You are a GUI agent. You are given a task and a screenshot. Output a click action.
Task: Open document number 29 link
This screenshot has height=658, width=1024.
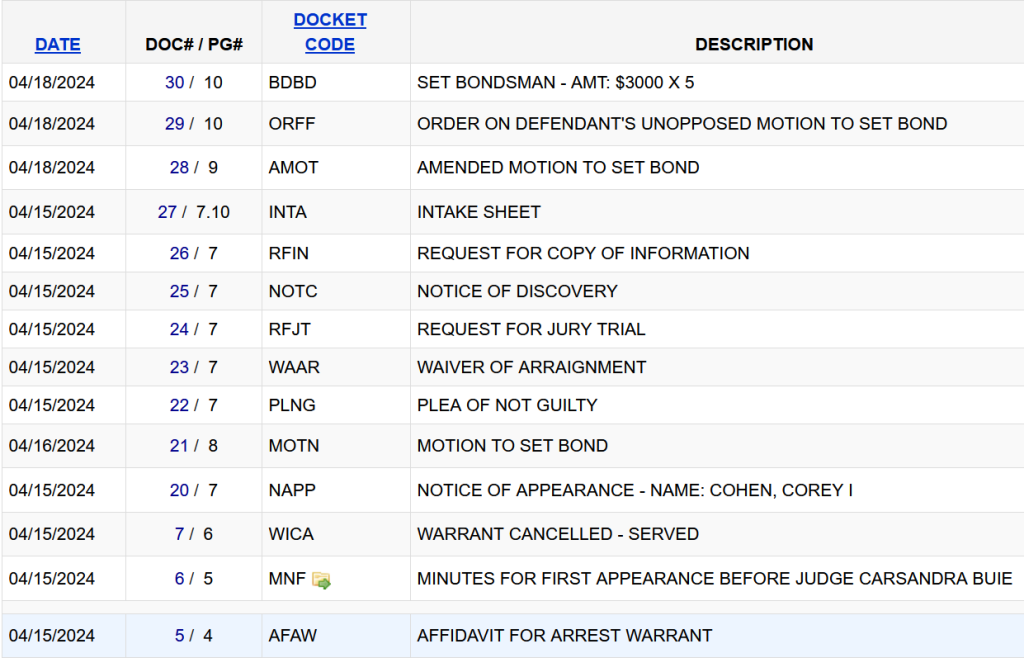[174, 124]
